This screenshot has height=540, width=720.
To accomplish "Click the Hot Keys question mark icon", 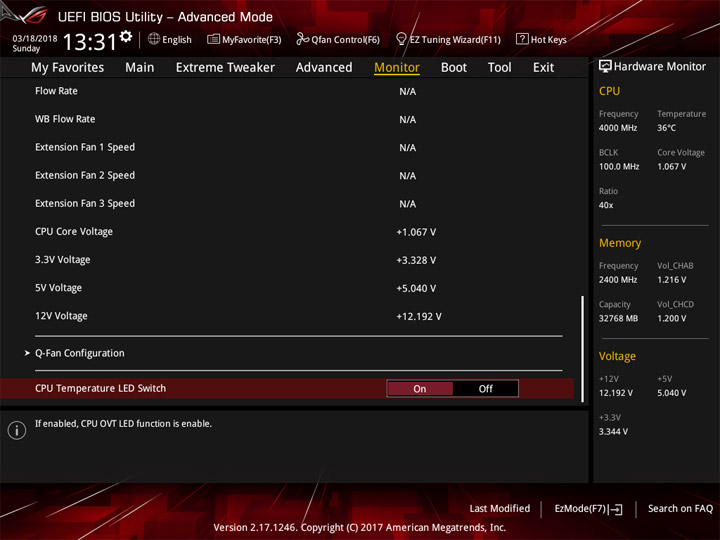I will point(522,39).
